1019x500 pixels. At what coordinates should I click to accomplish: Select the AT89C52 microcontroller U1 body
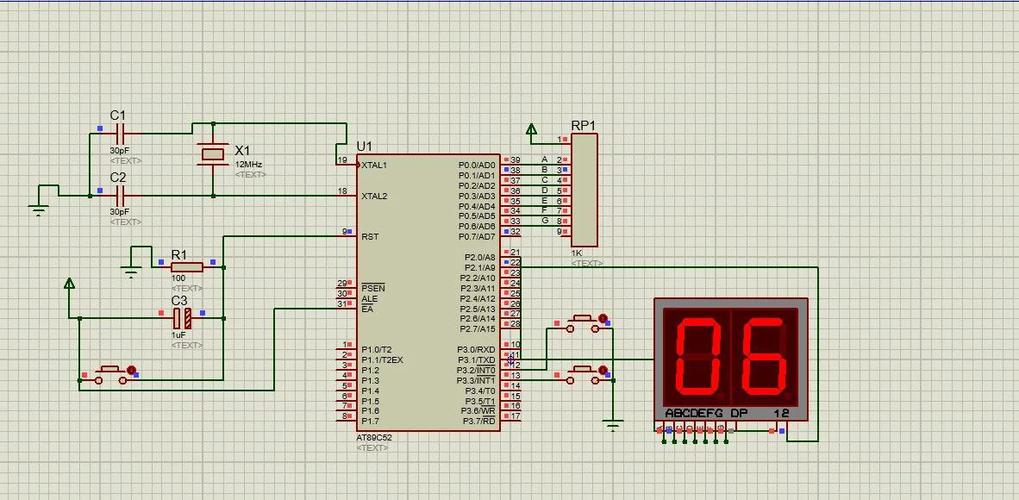pos(428,293)
